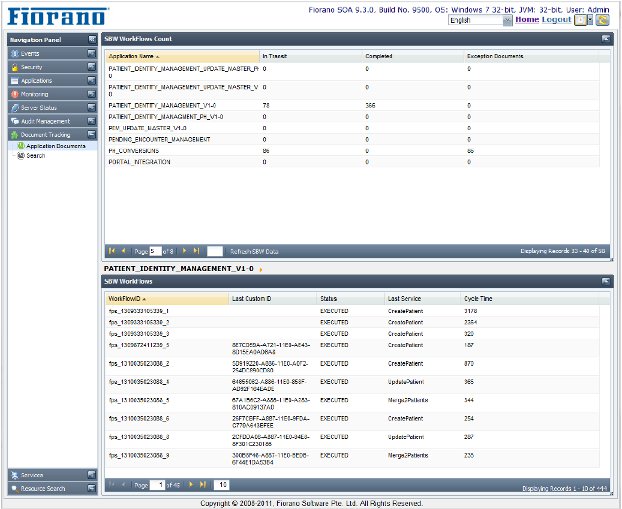Select workflow row with UpdatePatient cycle time 965
Viewport: 622px width, 509px height.
coord(353,385)
